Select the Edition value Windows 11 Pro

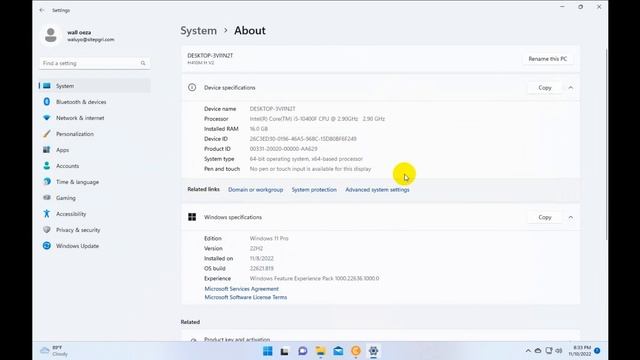tap(269, 238)
